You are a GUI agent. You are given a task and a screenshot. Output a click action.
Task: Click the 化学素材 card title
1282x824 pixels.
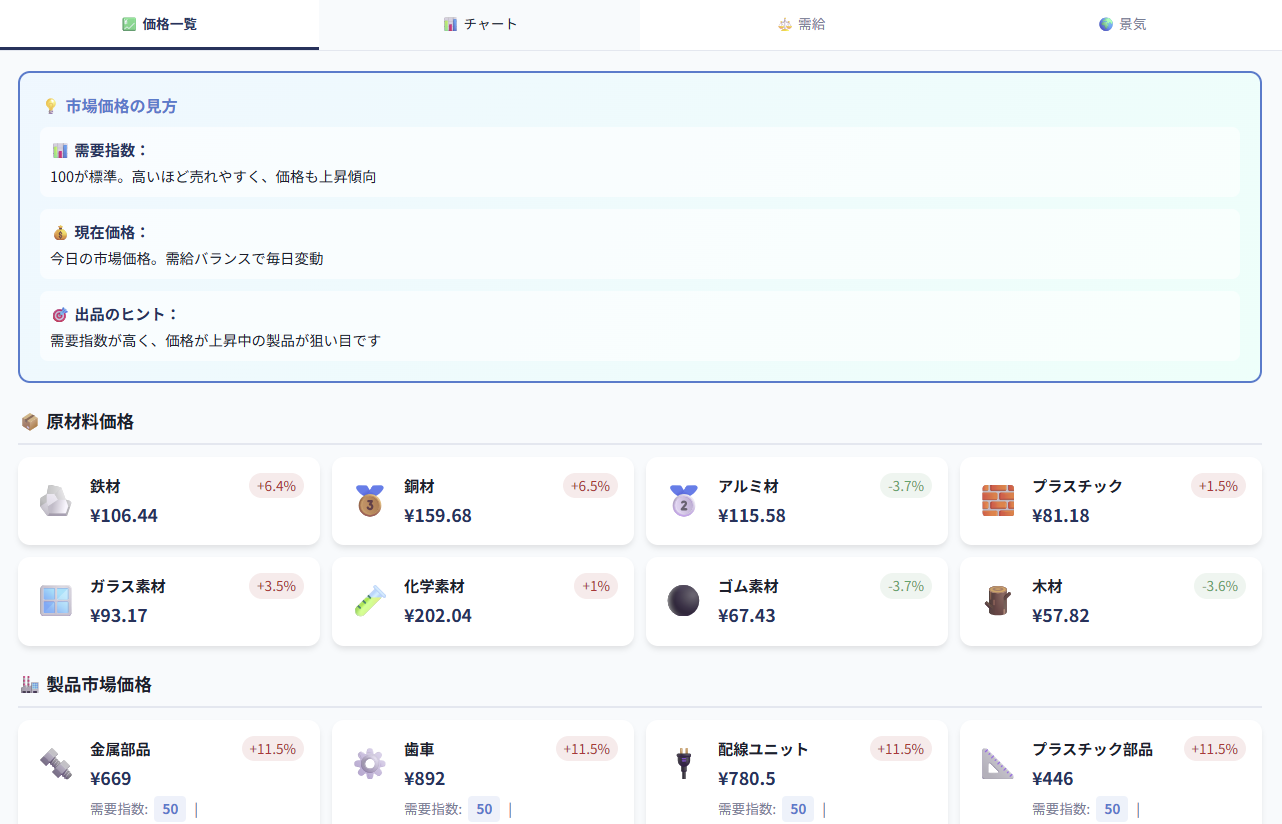pos(434,587)
